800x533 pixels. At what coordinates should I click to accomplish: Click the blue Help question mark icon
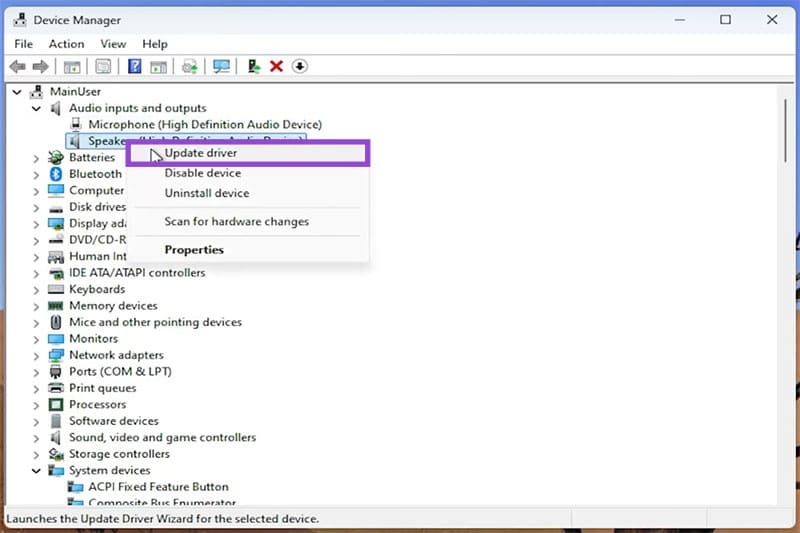click(x=134, y=67)
